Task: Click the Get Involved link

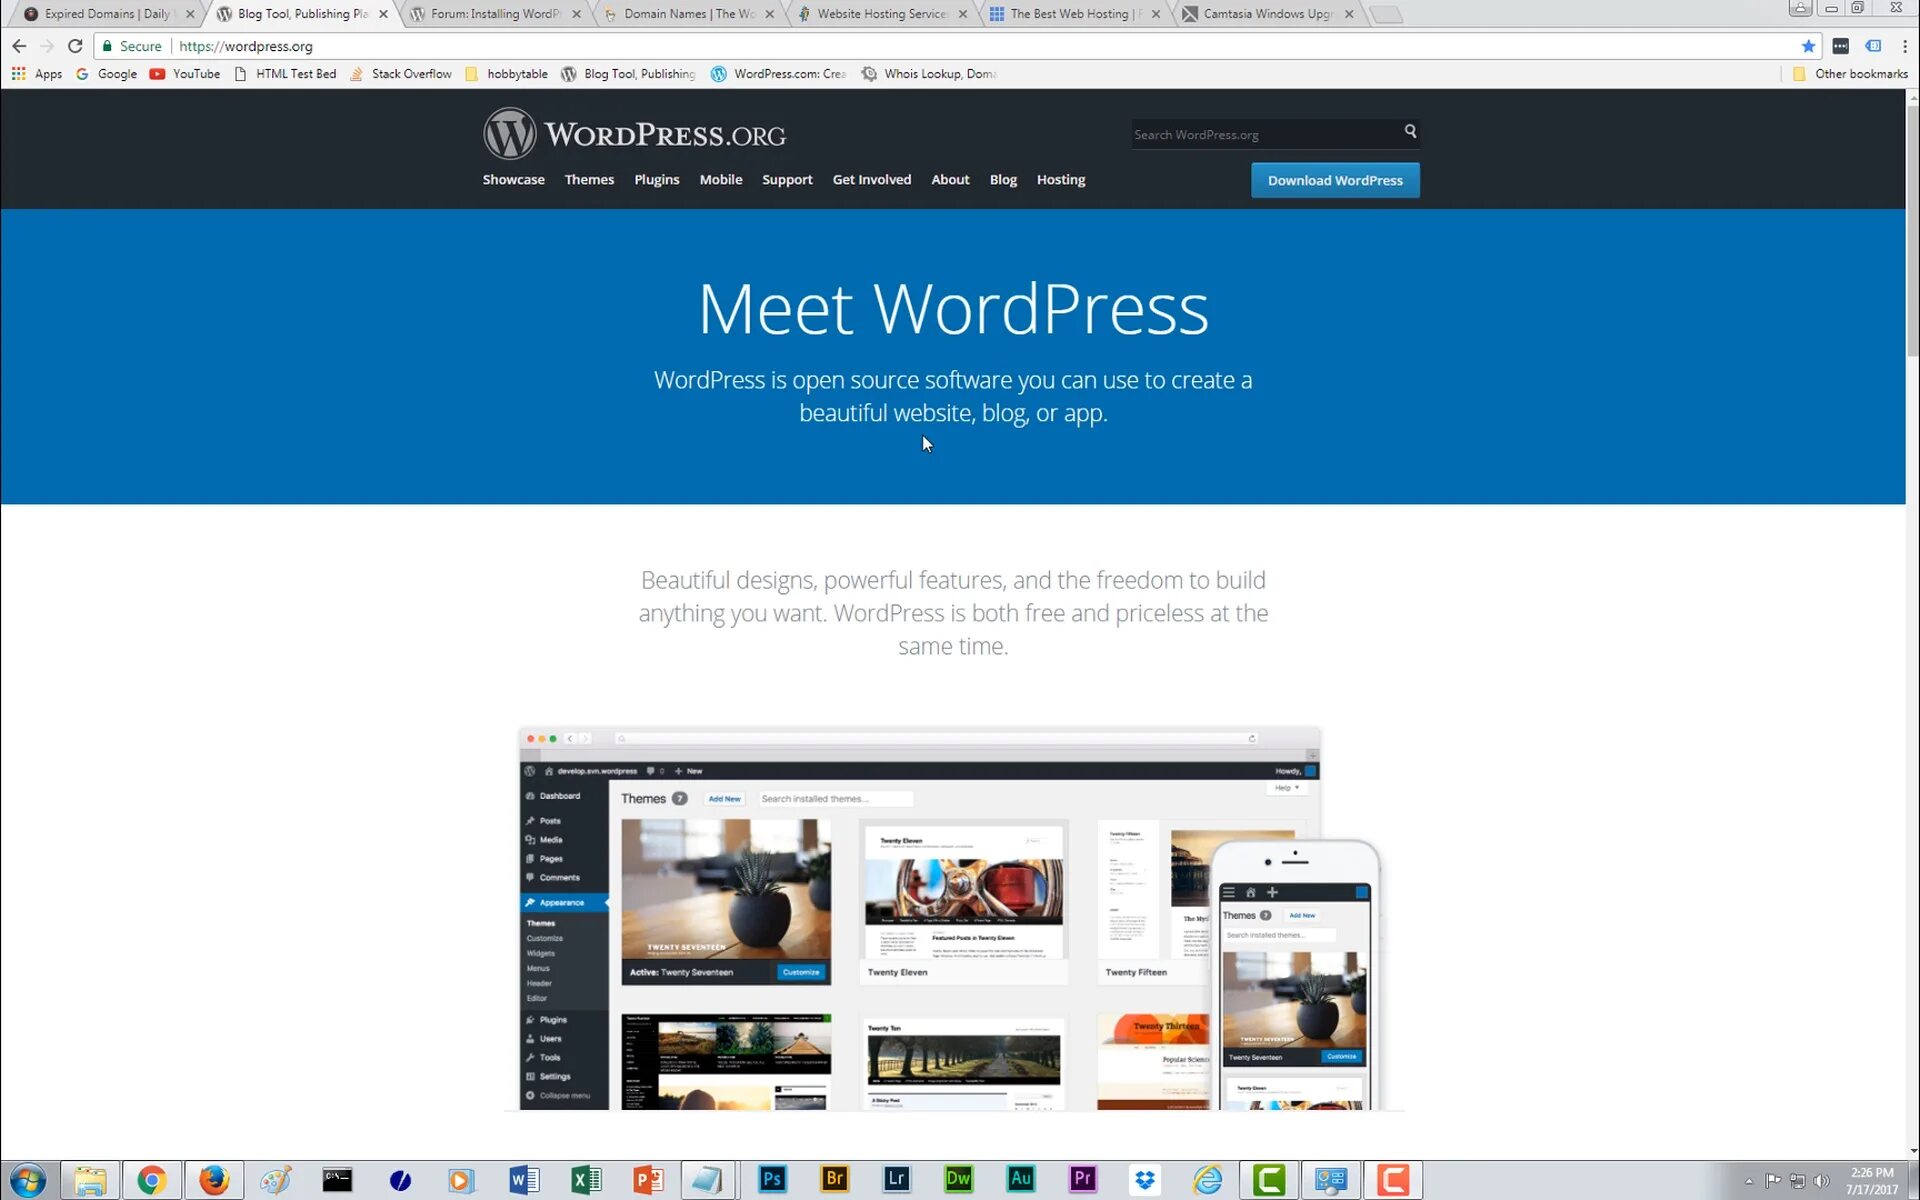Action: [871, 178]
